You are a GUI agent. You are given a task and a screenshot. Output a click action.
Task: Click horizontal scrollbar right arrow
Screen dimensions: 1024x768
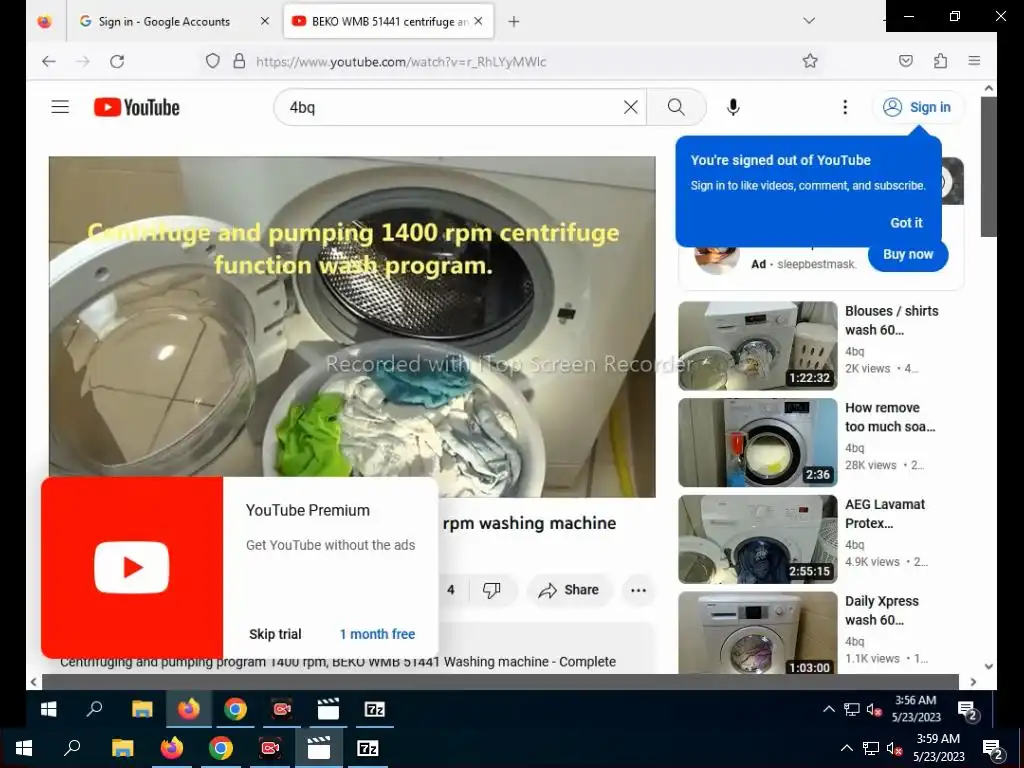973,682
